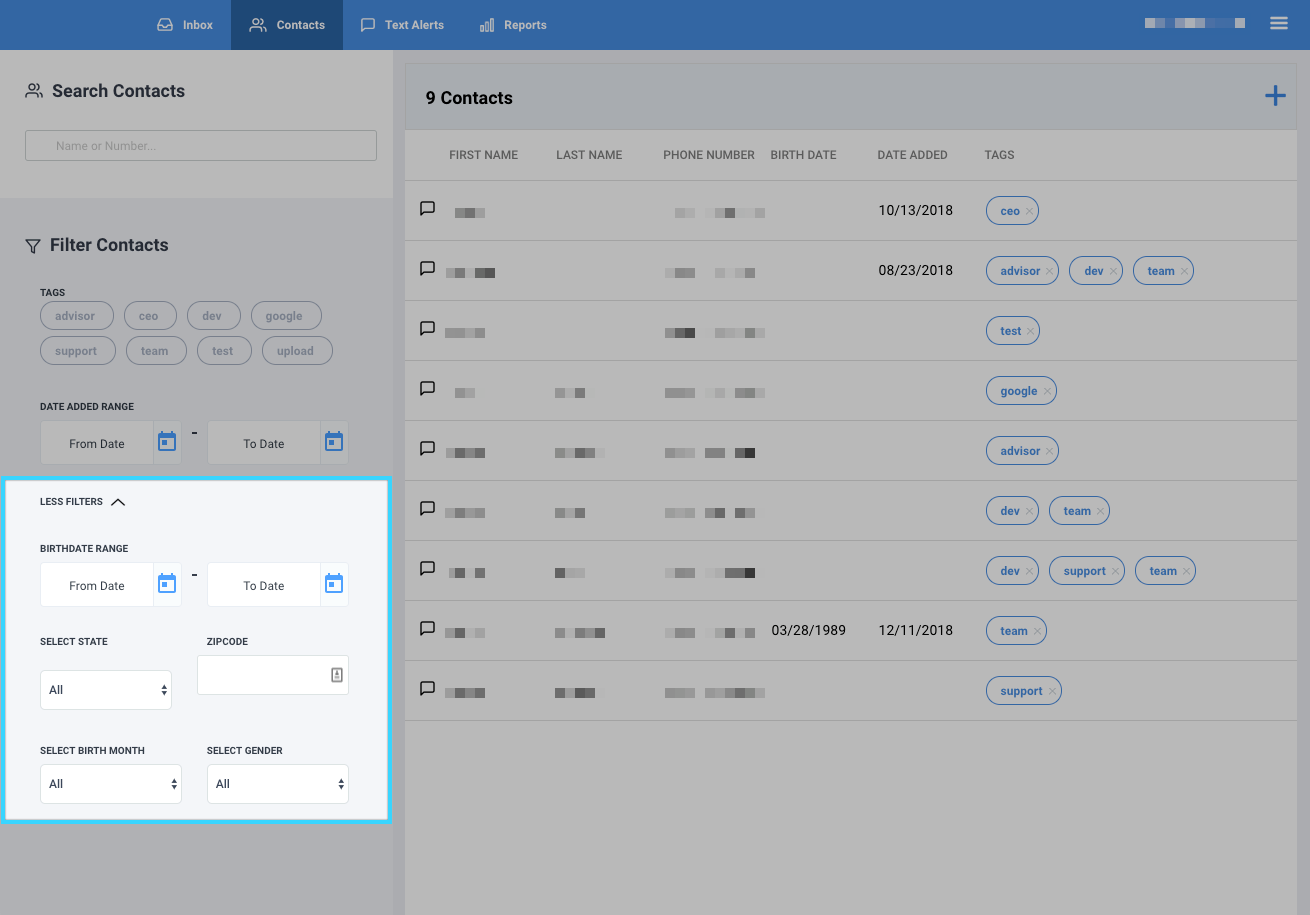This screenshot has height=915, width=1310.
Task: Open the Select Birth Month dropdown
Action: click(111, 784)
